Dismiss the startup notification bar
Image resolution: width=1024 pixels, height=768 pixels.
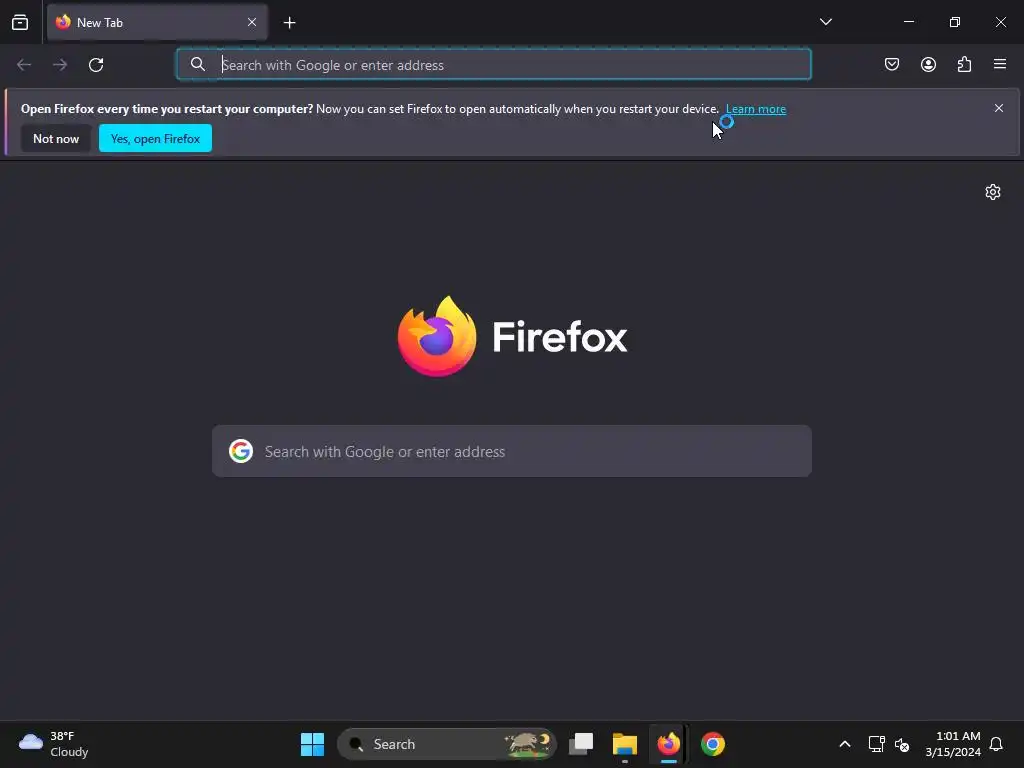(x=999, y=108)
